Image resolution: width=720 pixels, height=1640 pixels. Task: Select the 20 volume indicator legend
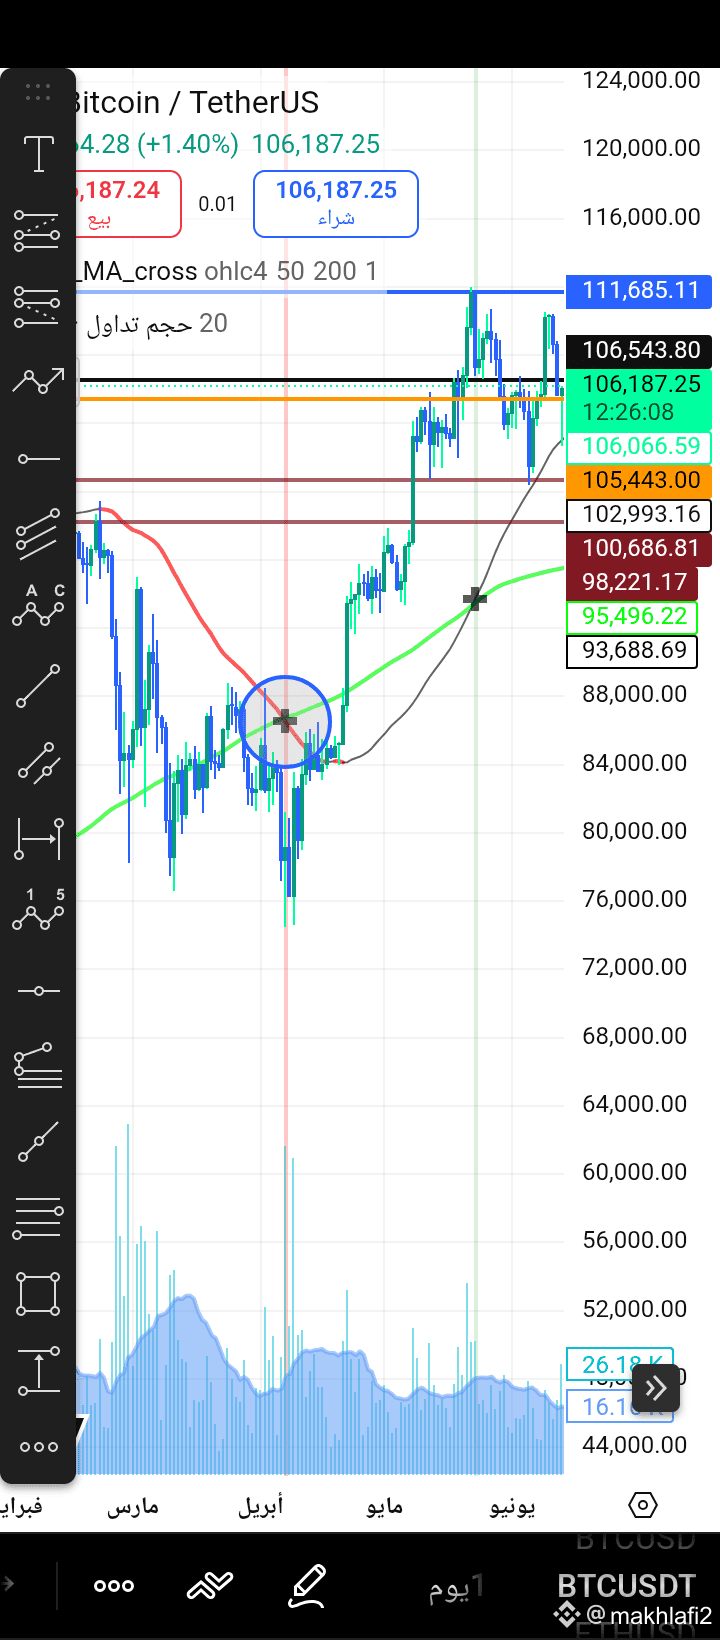[x=157, y=324]
